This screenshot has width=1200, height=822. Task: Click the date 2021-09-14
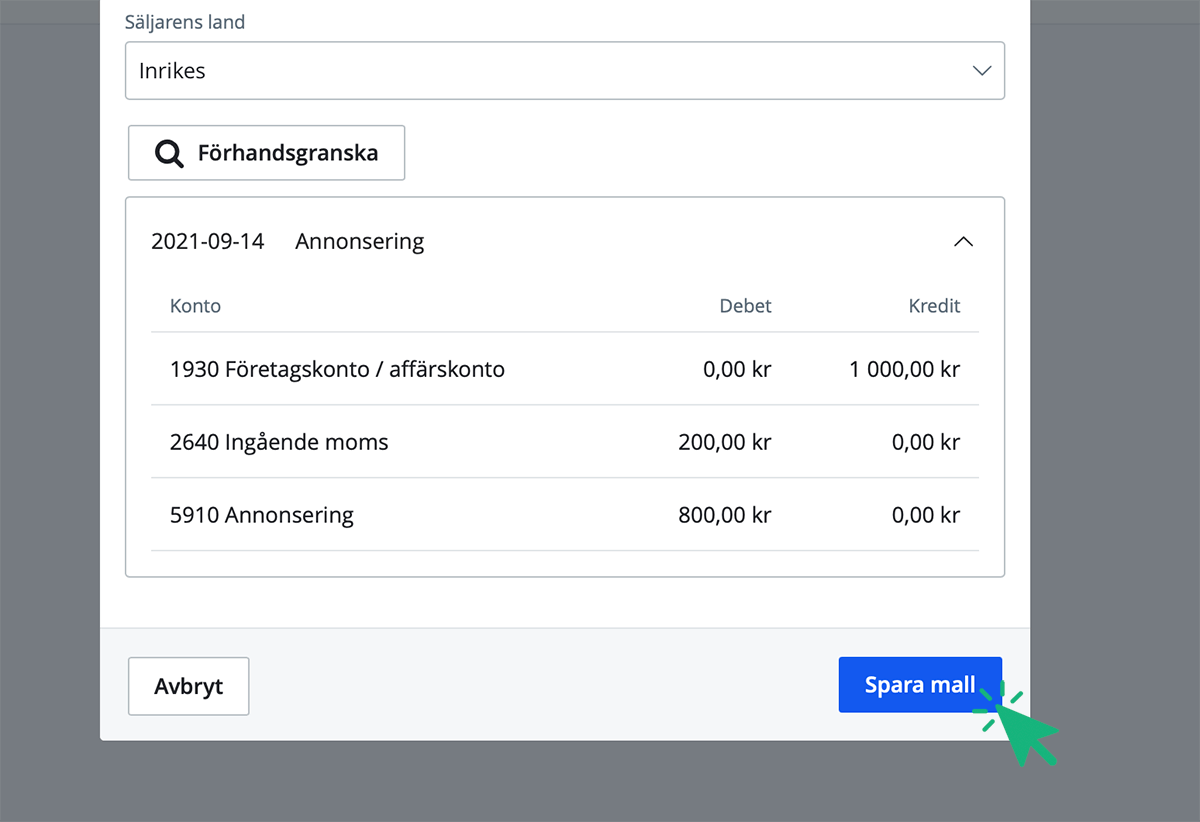point(207,241)
